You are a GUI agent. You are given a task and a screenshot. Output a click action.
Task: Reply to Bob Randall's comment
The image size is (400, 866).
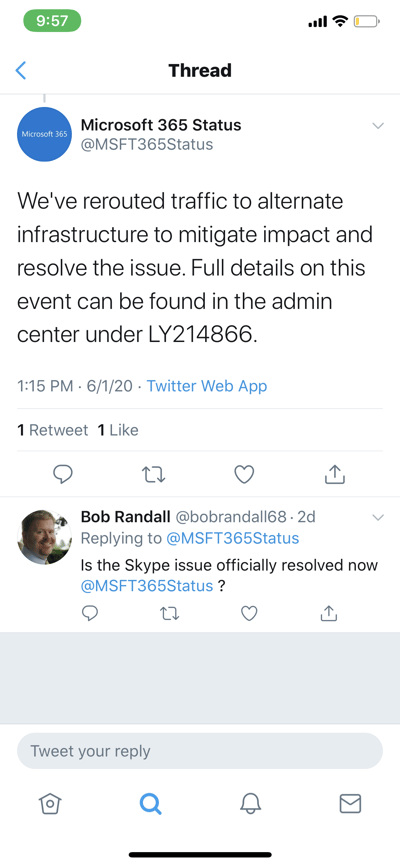tap(92, 613)
